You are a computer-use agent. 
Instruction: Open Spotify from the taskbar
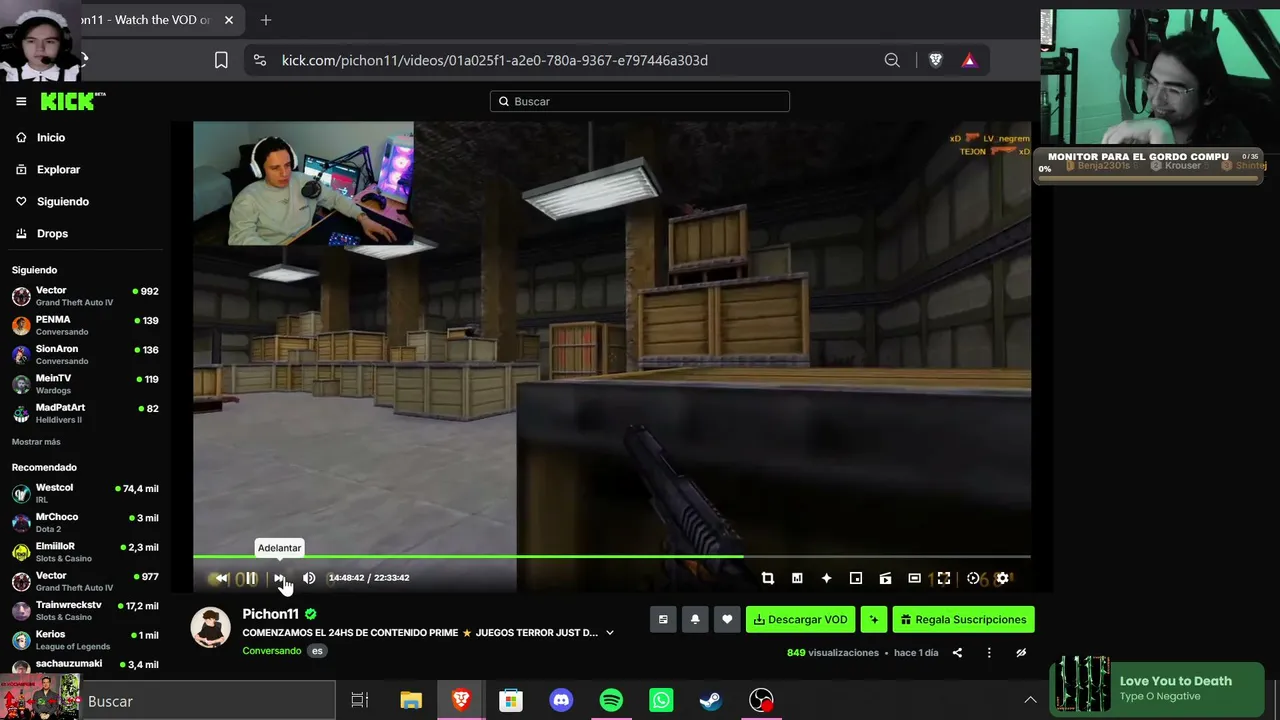tap(611, 701)
